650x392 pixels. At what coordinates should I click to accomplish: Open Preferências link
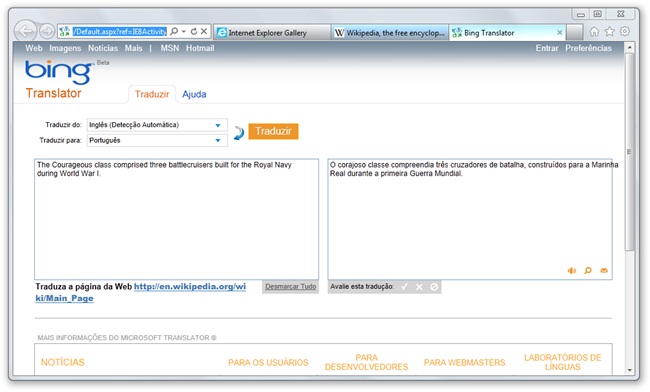point(588,48)
